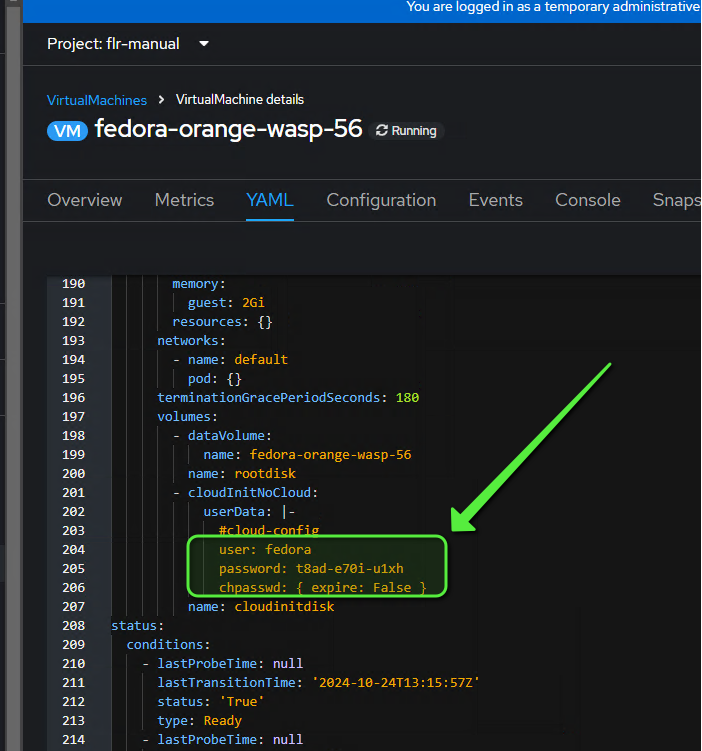
Task: Click the 'user: fedora' line
Action: pyautogui.click(x=265, y=550)
